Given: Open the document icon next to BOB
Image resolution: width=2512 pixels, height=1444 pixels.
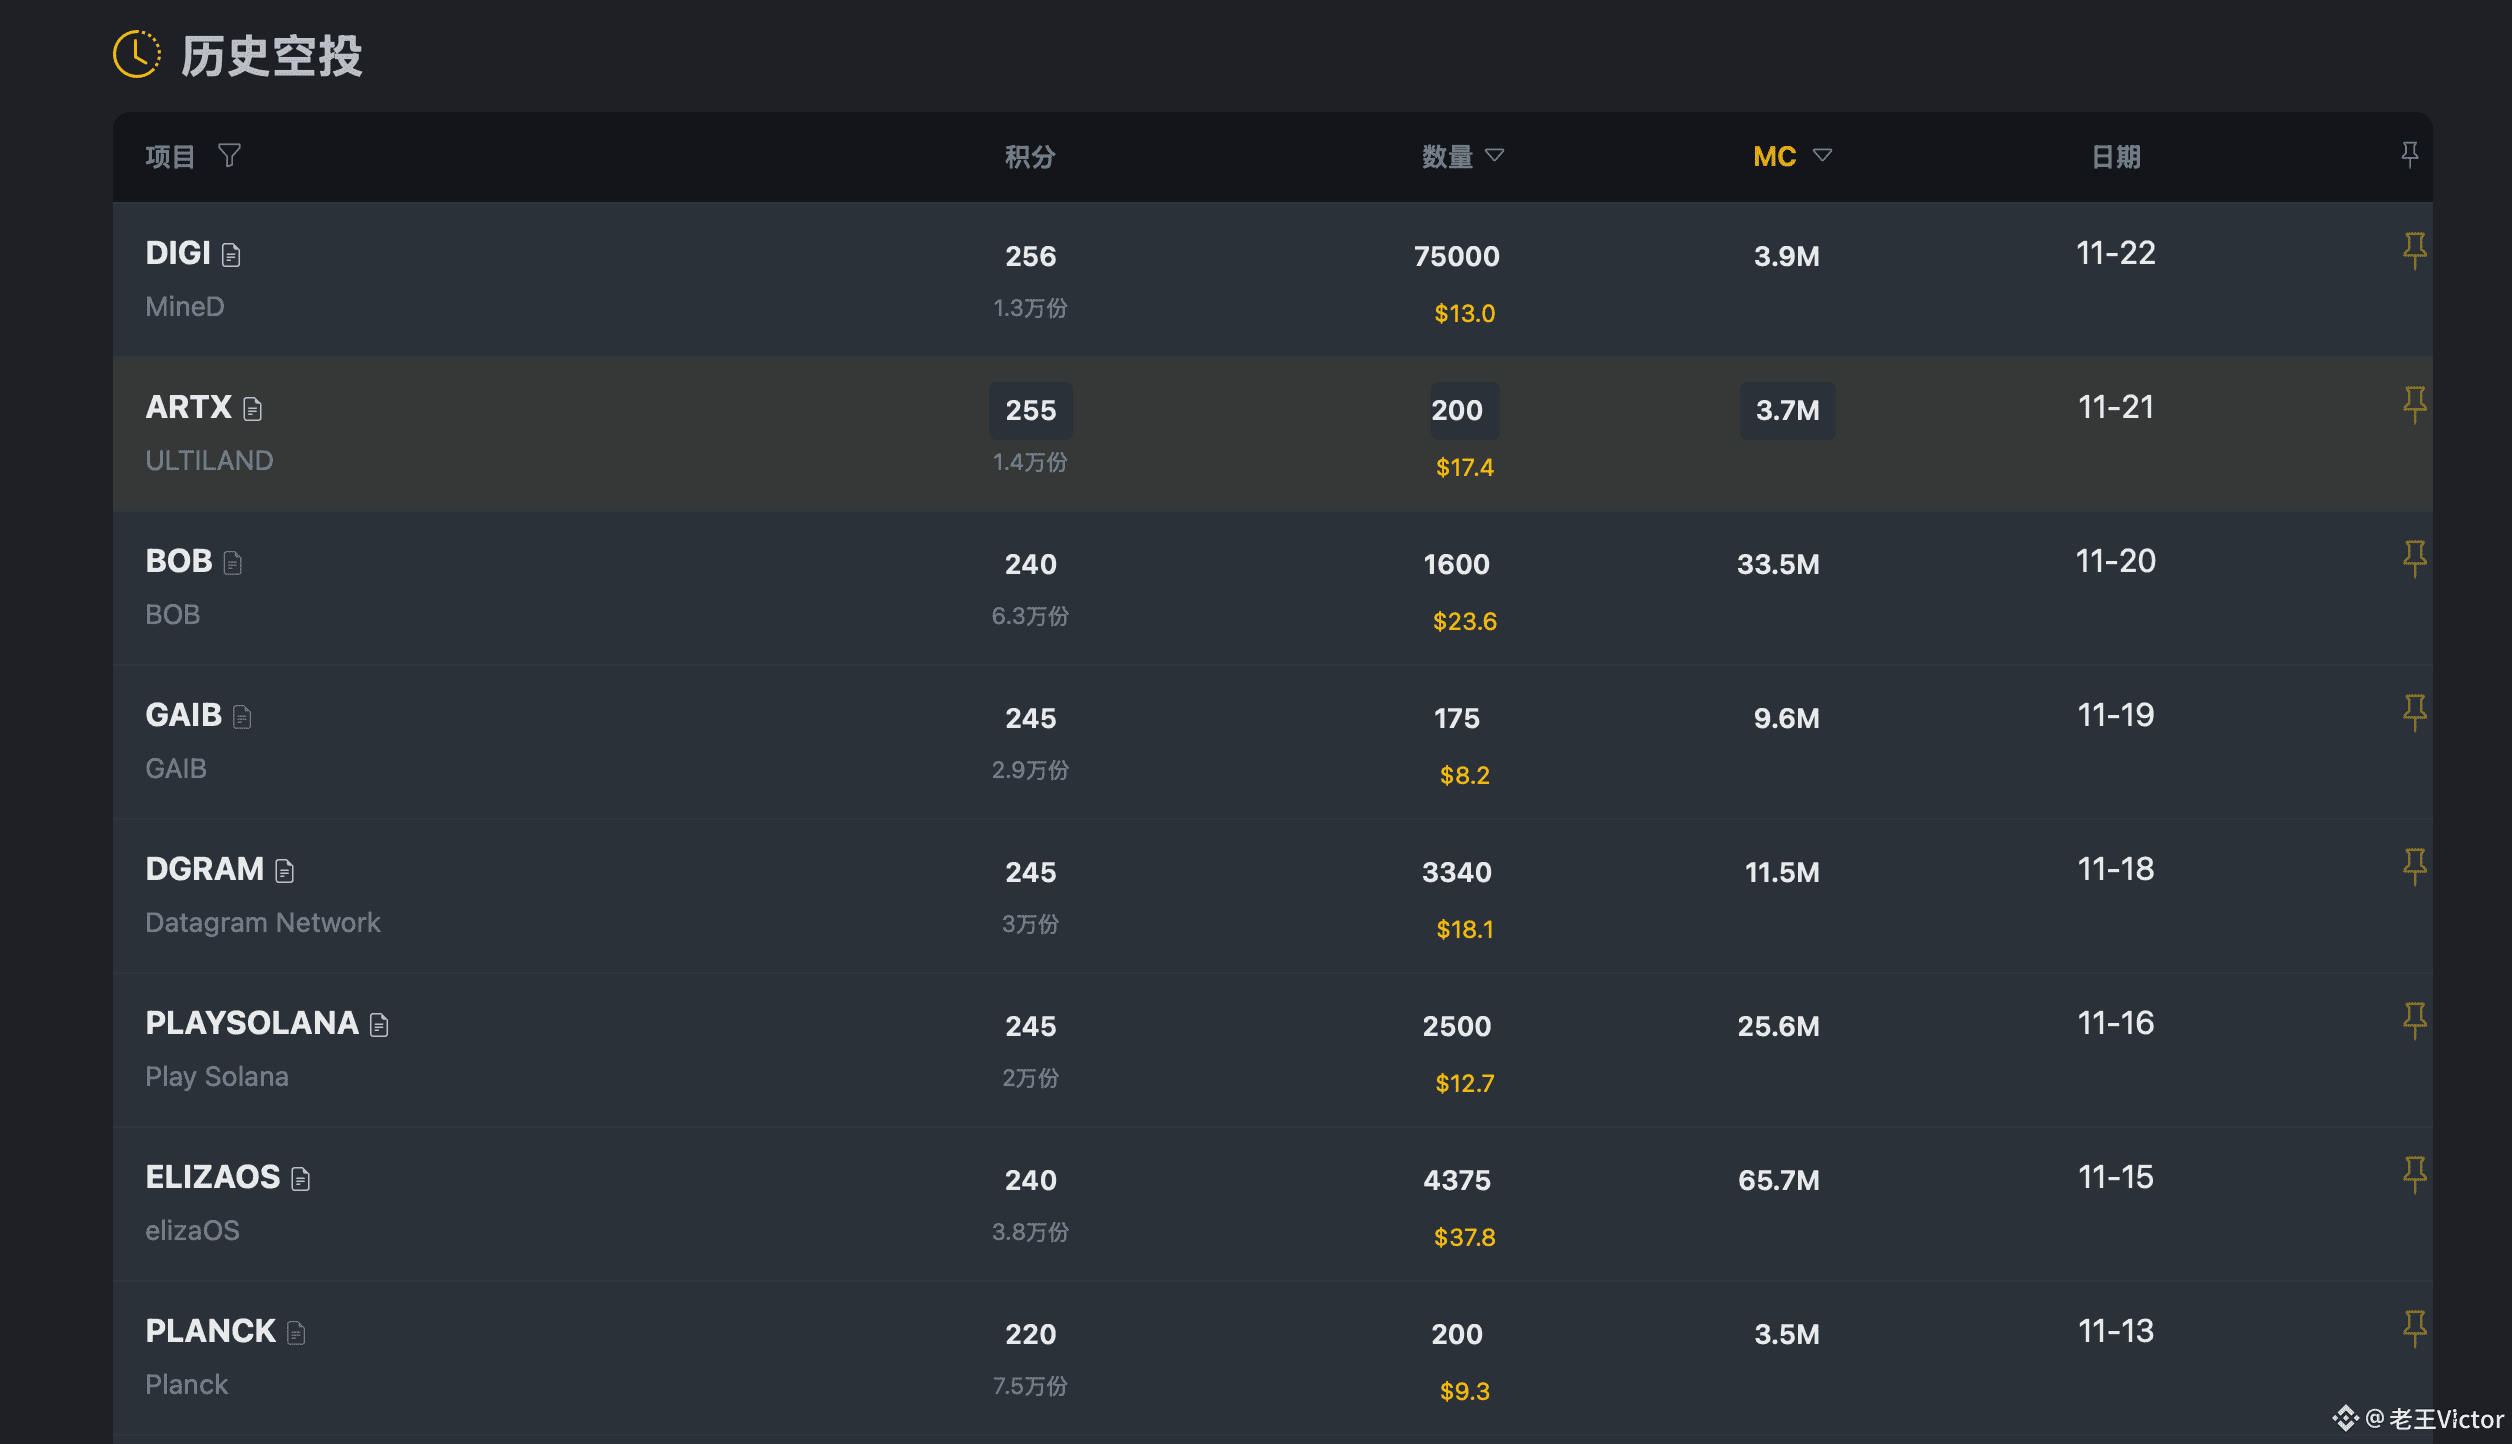Looking at the screenshot, I should [233, 564].
